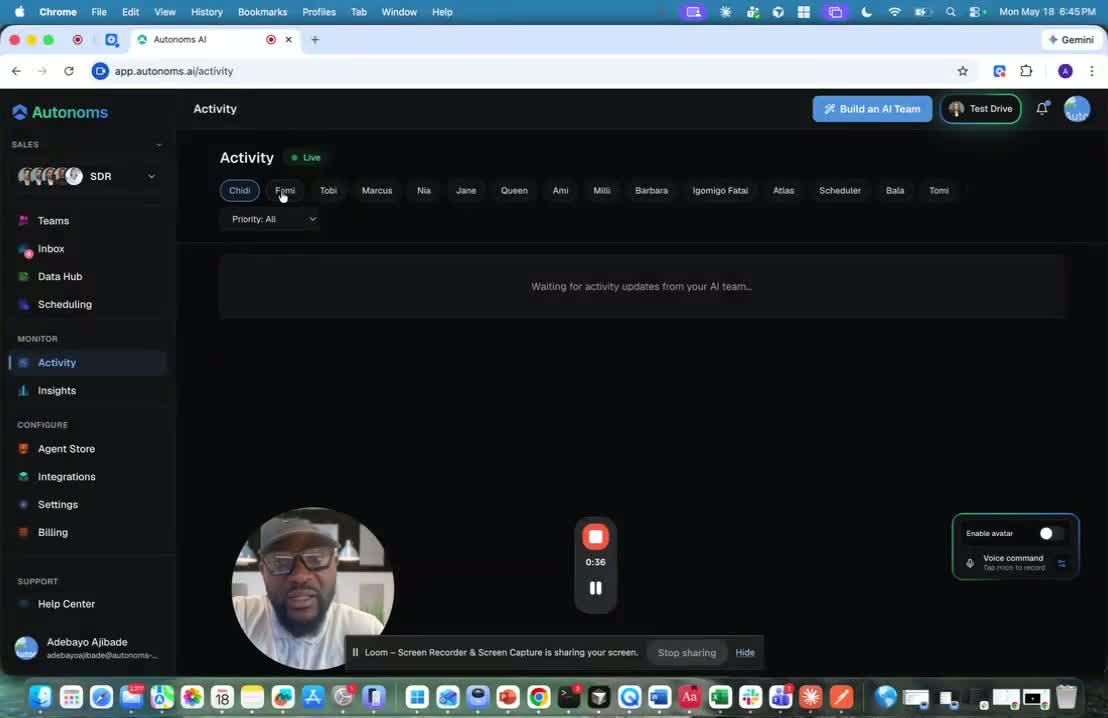Select the Tomi agent filter
Viewport: 1108px width, 718px height.
[938, 190]
